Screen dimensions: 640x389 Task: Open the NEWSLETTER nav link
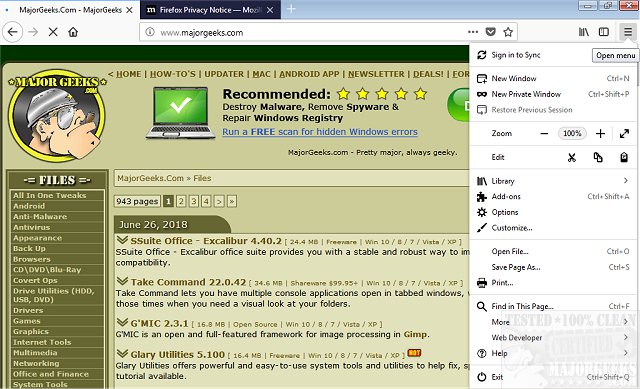[x=376, y=74]
